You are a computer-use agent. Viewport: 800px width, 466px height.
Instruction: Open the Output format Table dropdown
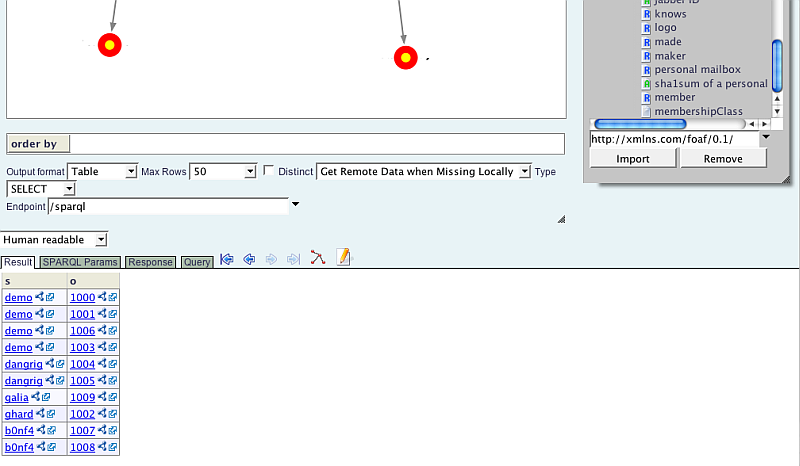coord(103,171)
